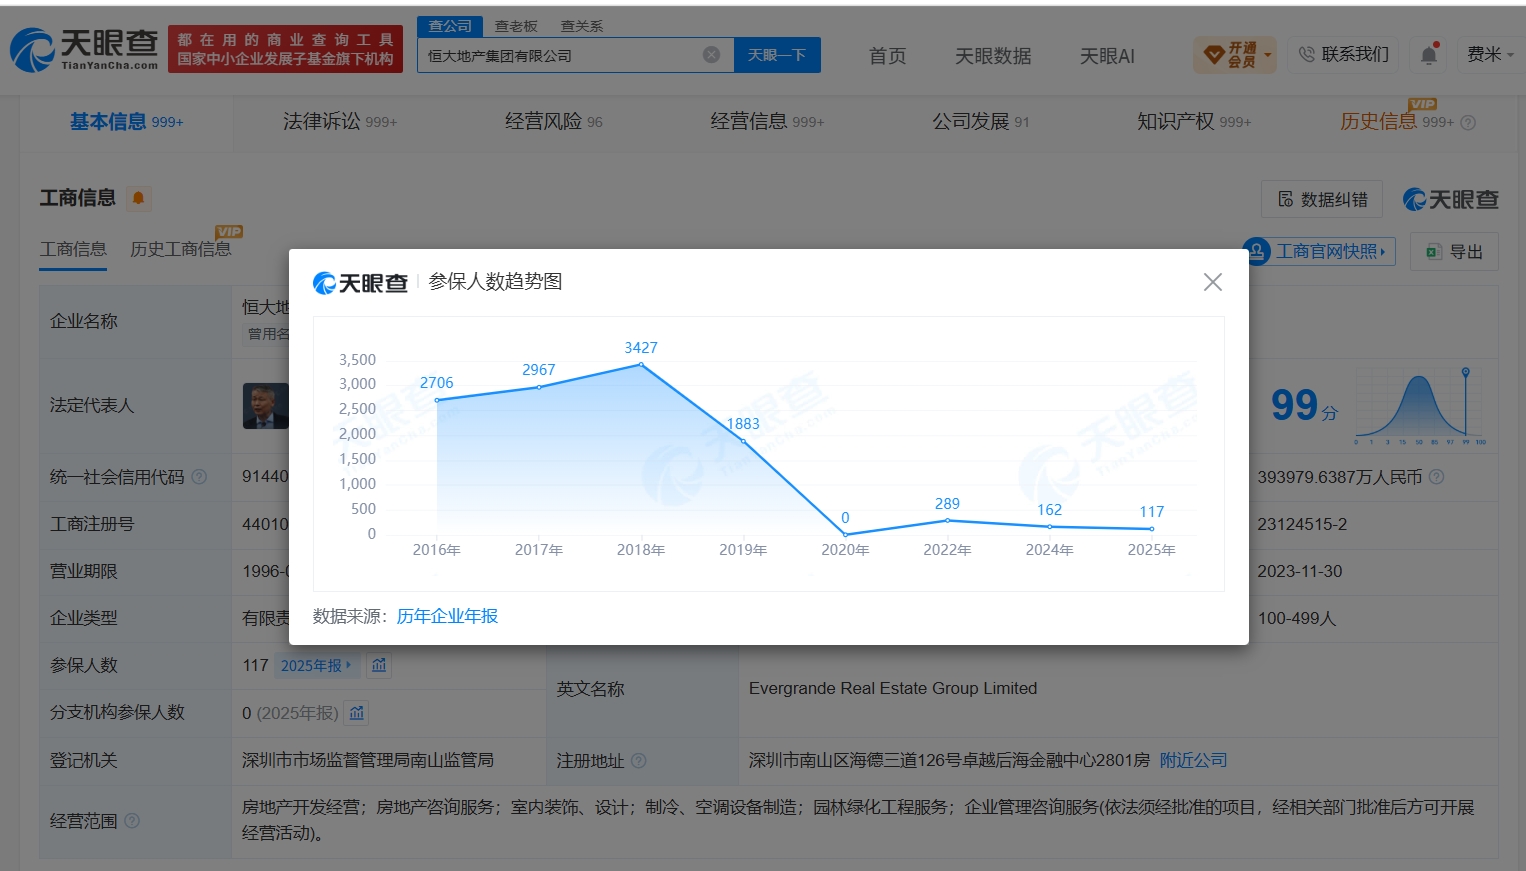Close the 参保人数趋势图 popup
The width and height of the screenshot is (1526, 871).
1212,282
